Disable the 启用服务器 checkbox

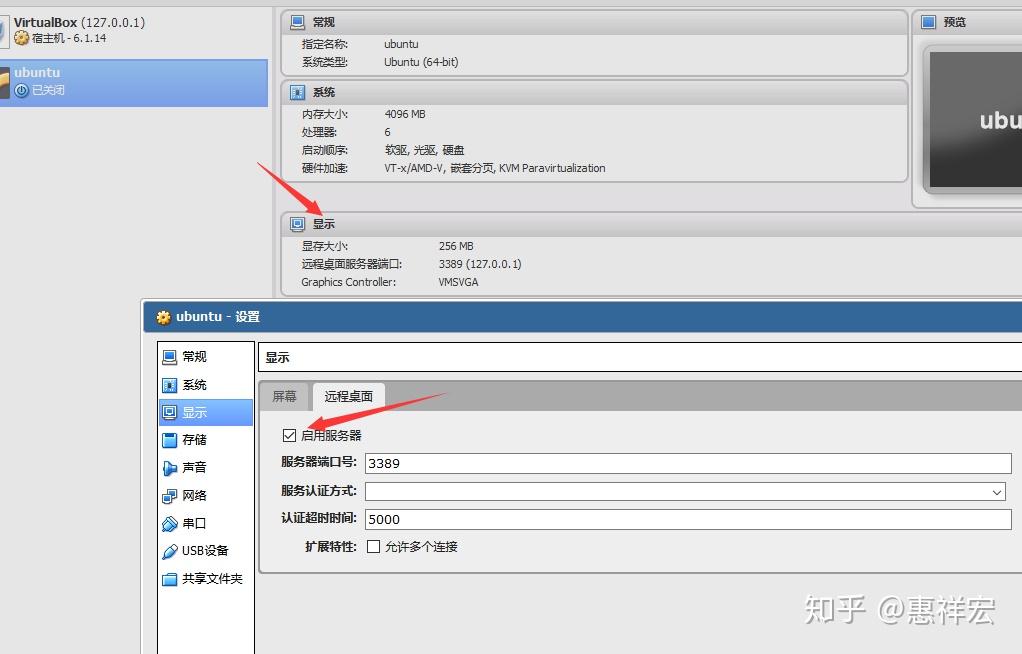click(x=288, y=435)
